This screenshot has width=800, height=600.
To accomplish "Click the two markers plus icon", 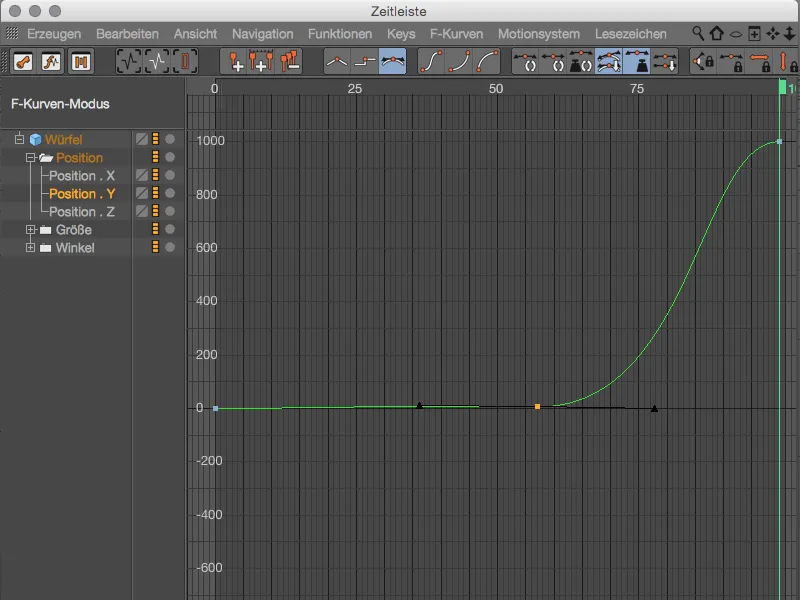I will click(x=261, y=62).
